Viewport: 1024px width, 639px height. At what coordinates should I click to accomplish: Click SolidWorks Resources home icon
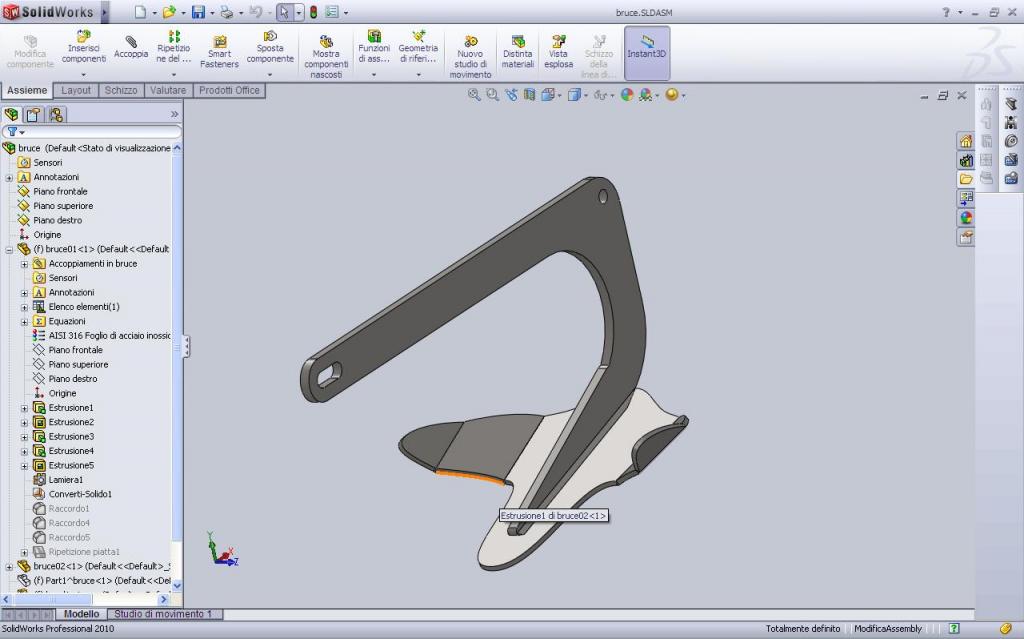coord(966,141)
